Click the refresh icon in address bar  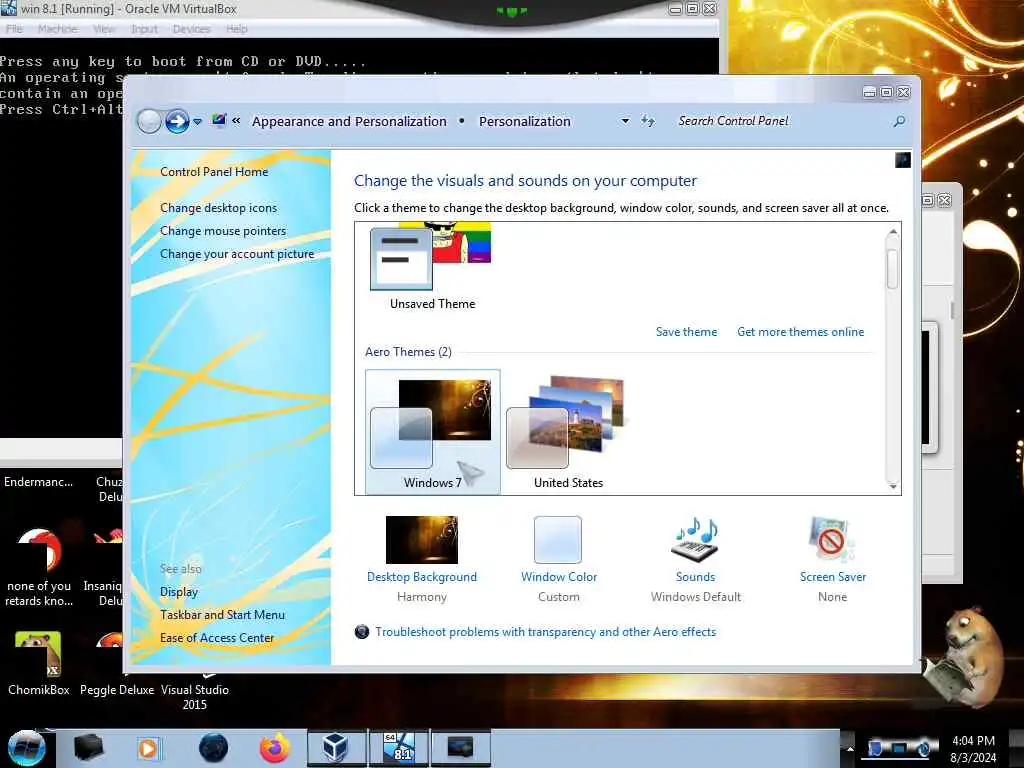point(648,121)
